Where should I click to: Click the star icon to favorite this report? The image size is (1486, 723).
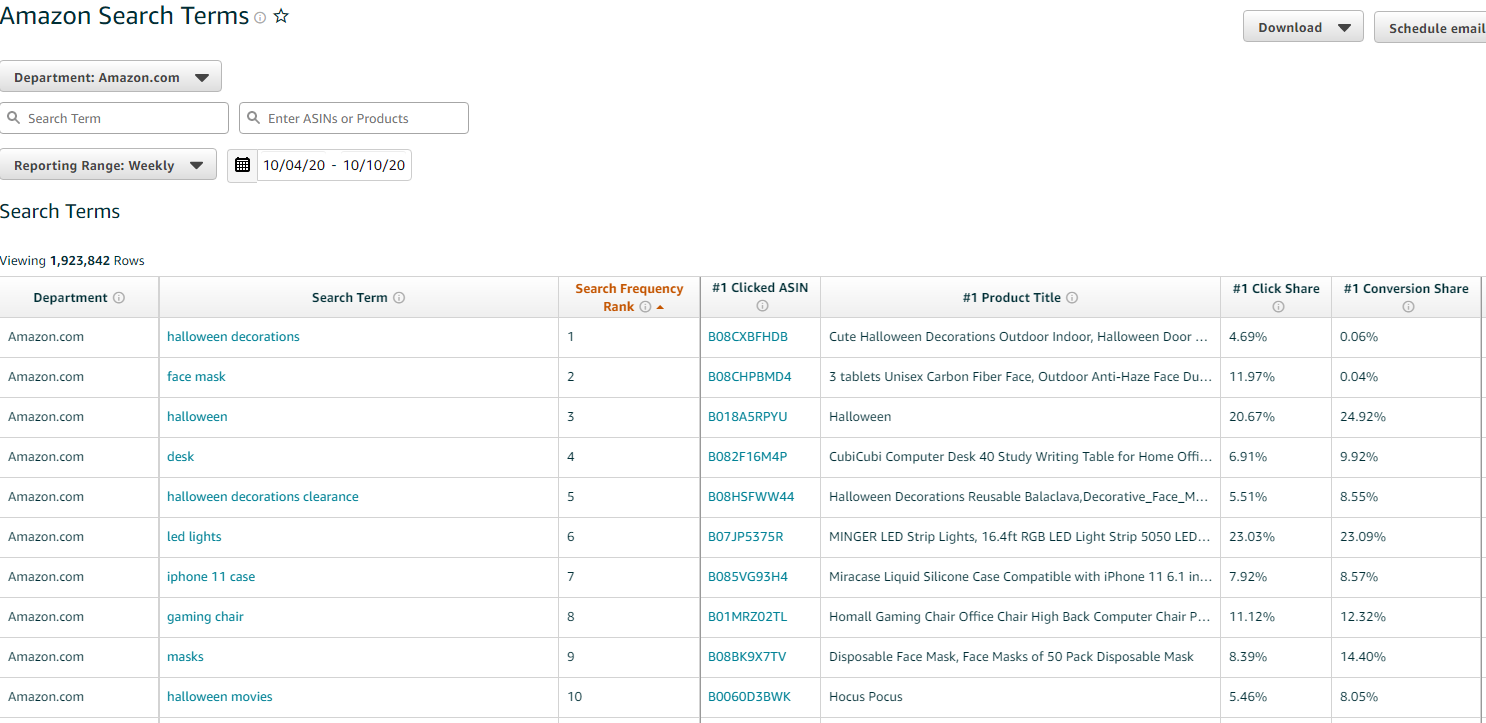click(x=281, y=16)
